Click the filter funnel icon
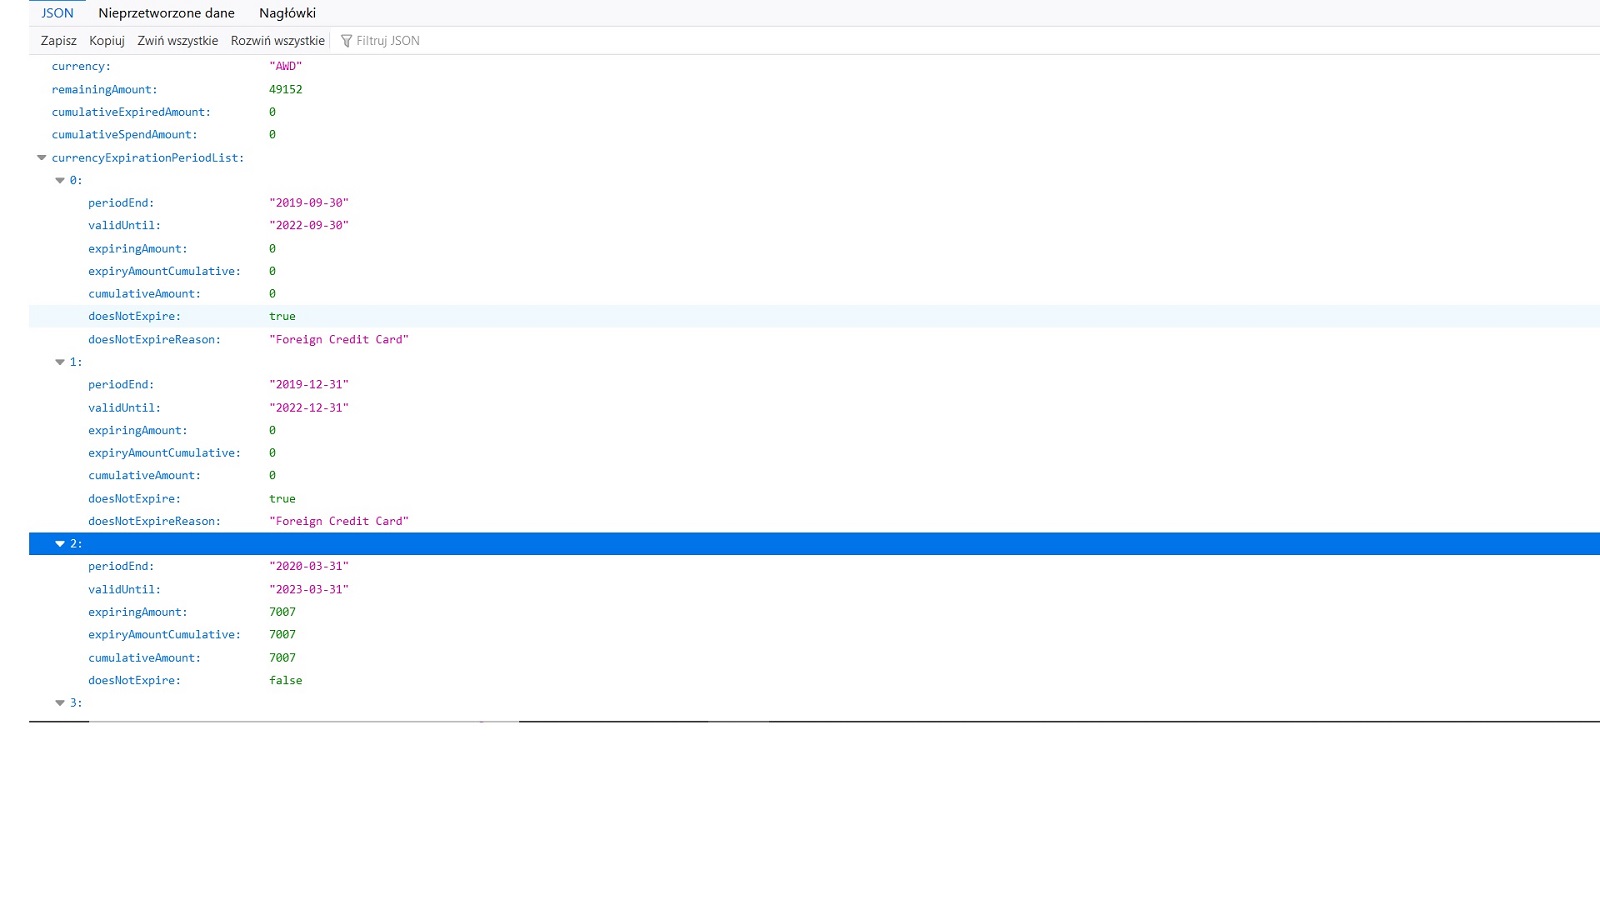Viewport: 1600px width, 900px height. point(346,41)
